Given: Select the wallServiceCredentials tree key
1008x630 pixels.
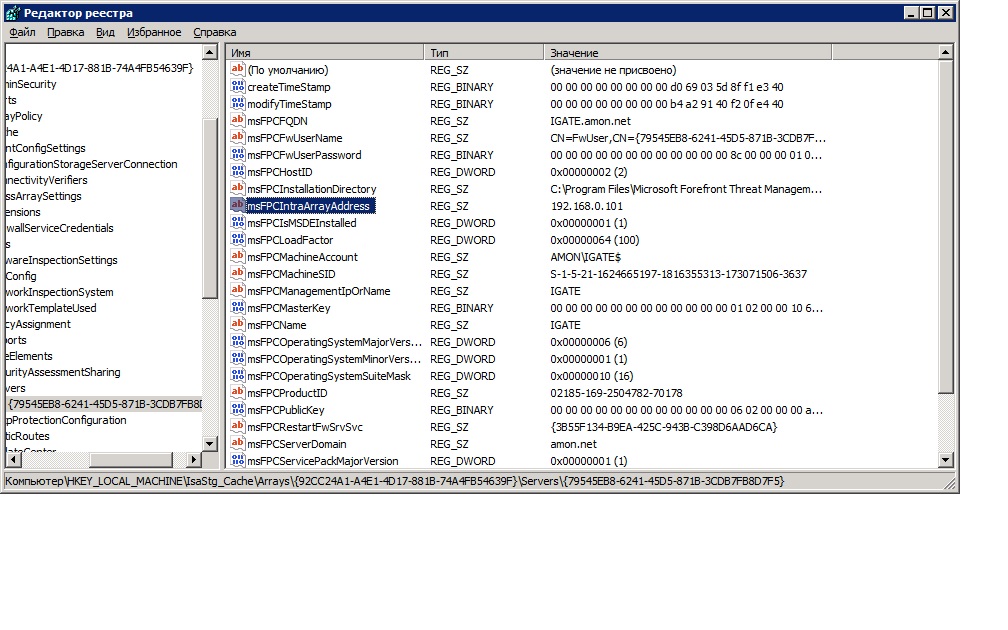Looking at the screenshot, I should click(x=59, y=228).
